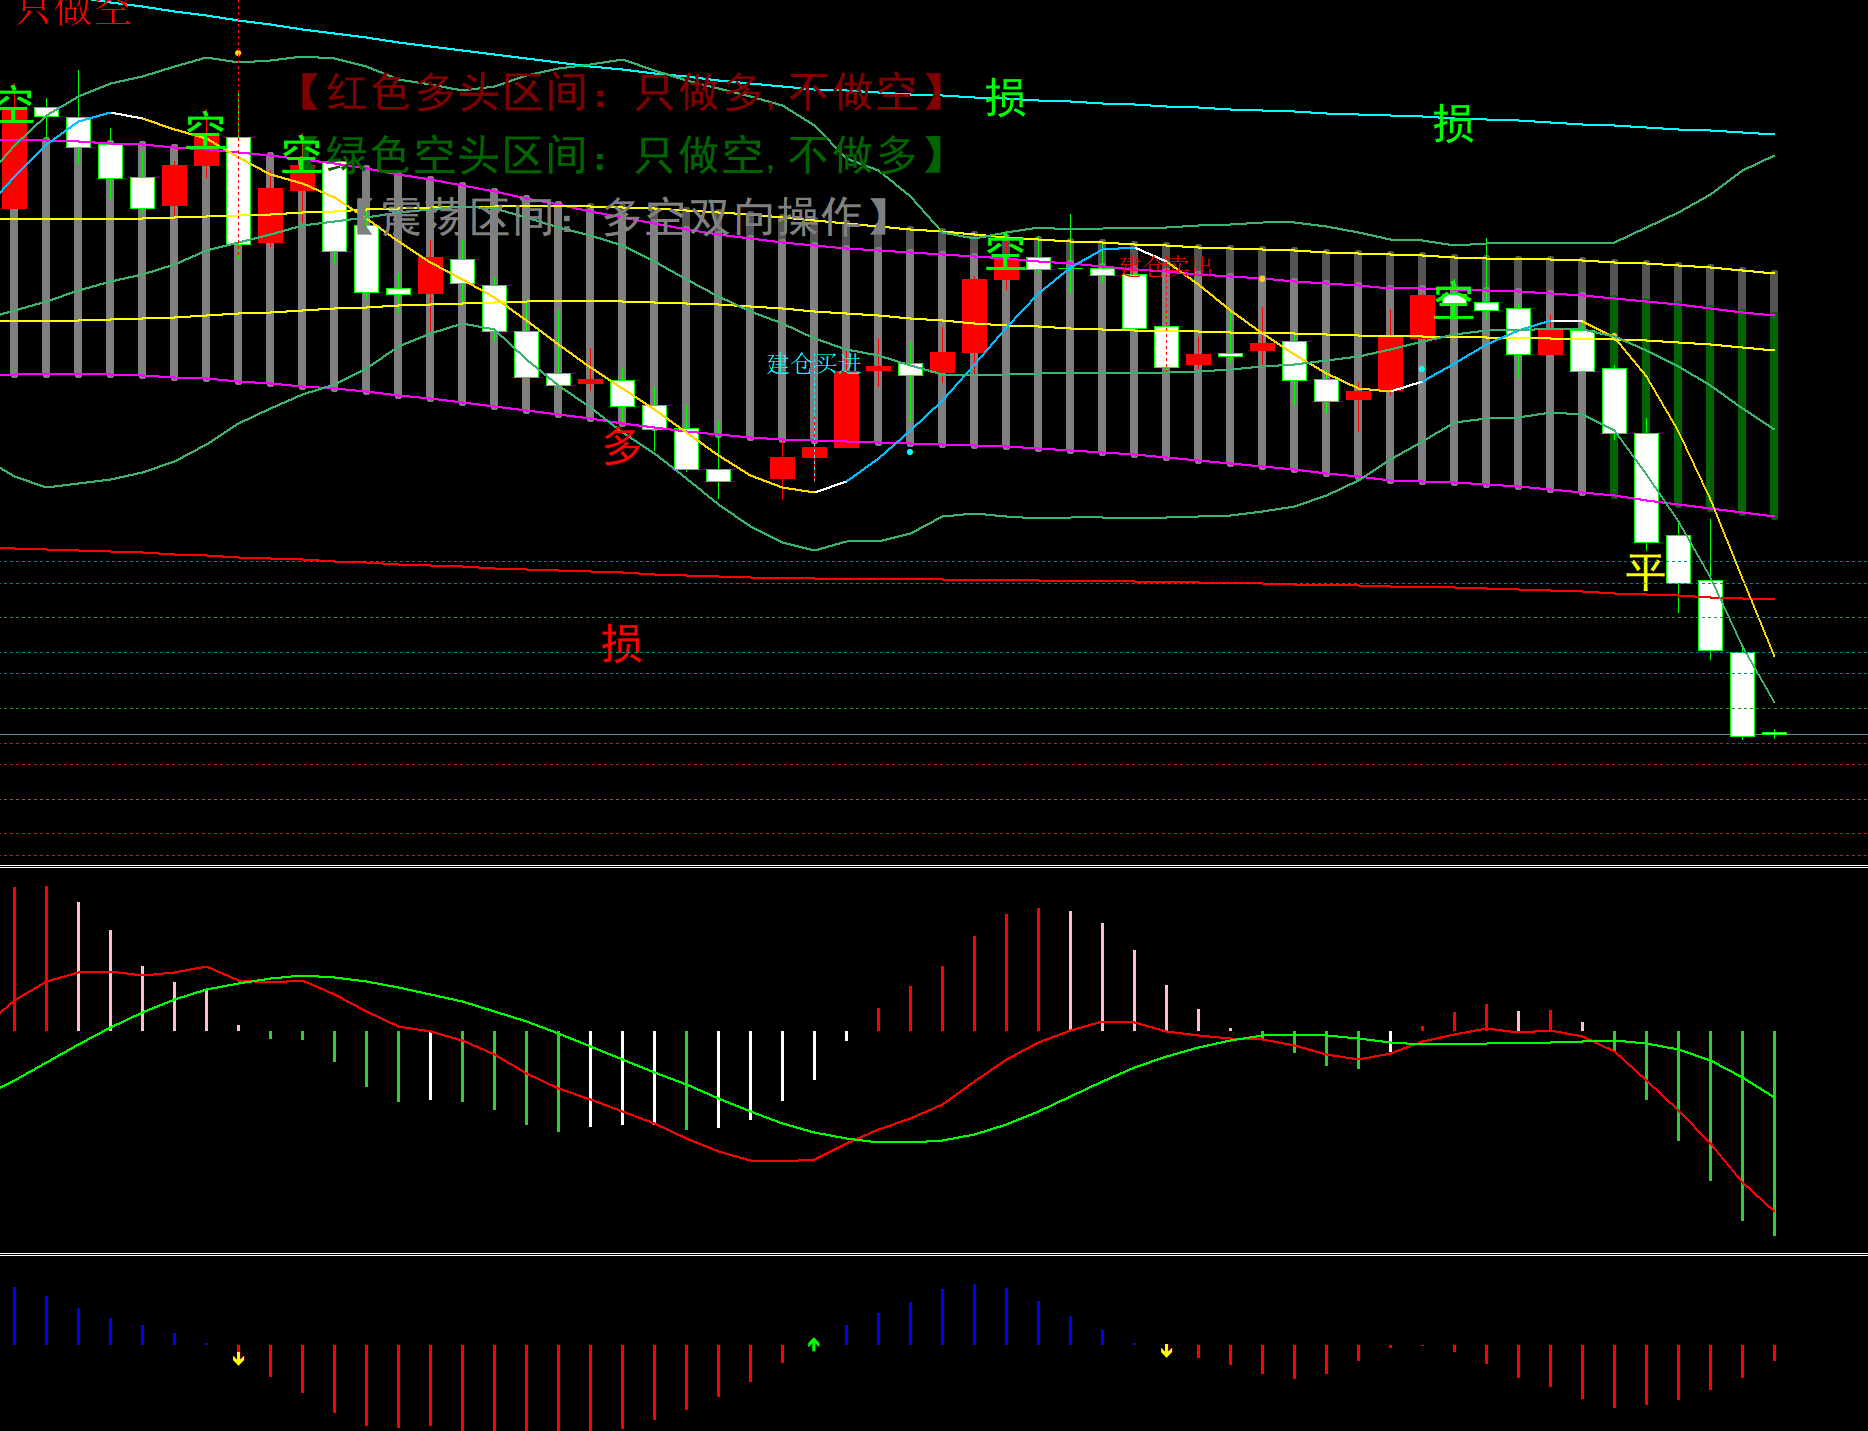Click the gray 【震荡区间：多空双向操作】 text
Screen dimensions: 1868x1431
point(621,216)
